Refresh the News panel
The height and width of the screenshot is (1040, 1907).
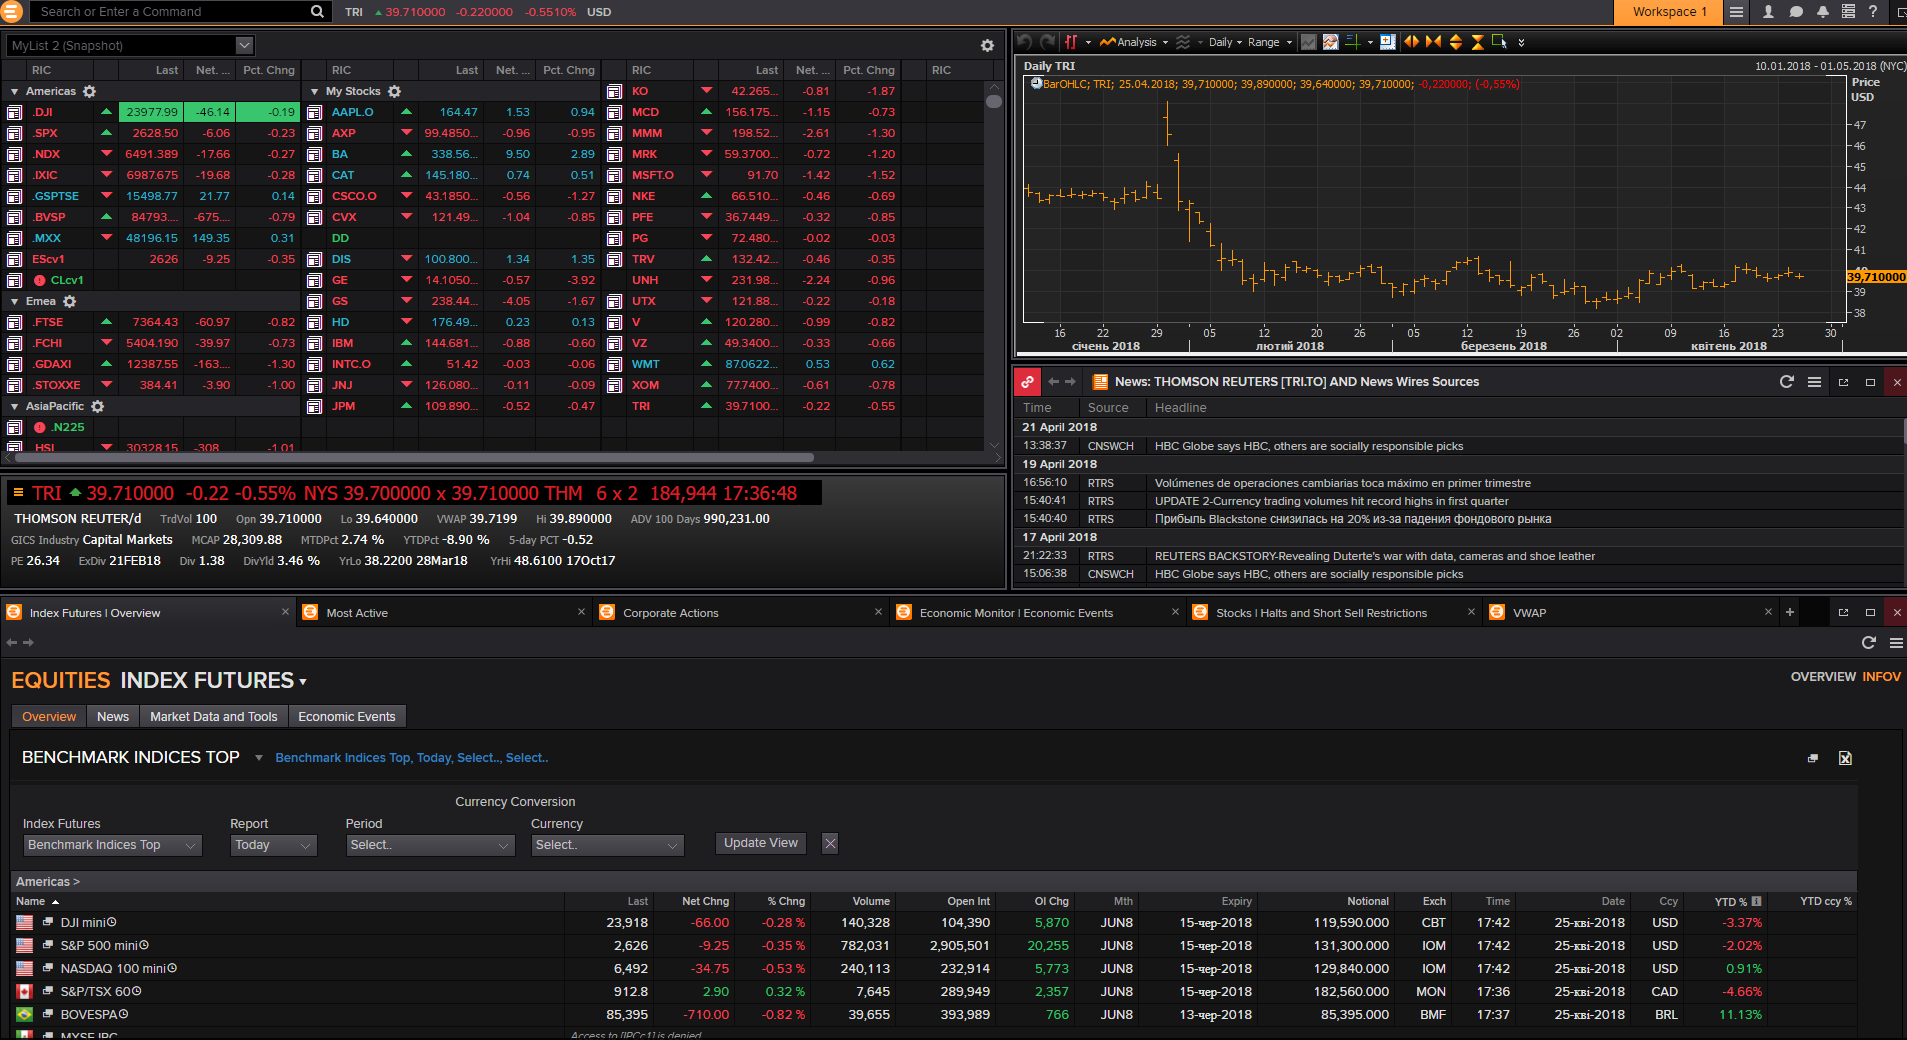pos(1787,382)
